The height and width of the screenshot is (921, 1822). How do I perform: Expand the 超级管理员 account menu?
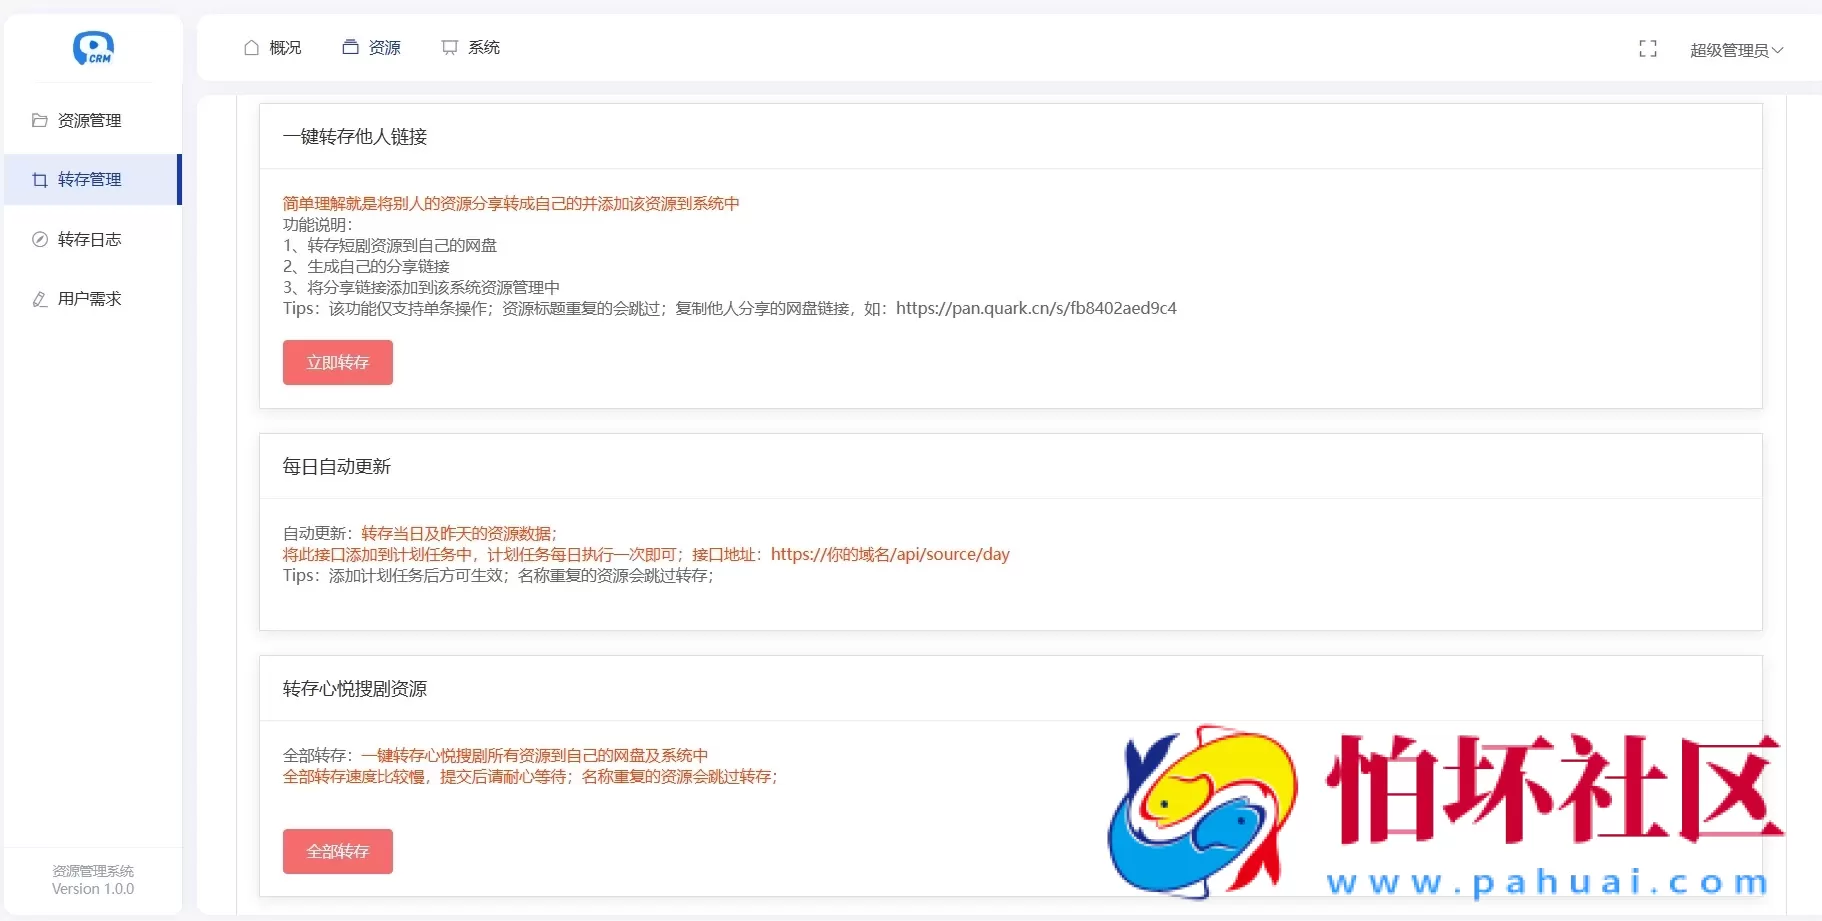coord(1735,49)
